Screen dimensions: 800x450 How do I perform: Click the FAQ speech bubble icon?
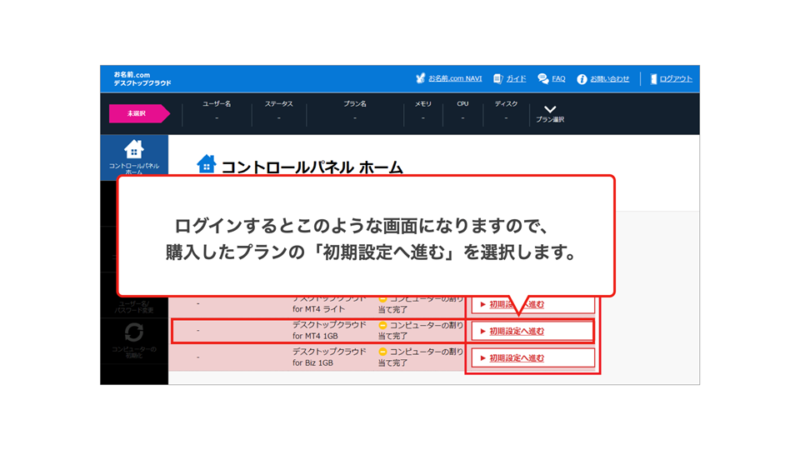543,79
